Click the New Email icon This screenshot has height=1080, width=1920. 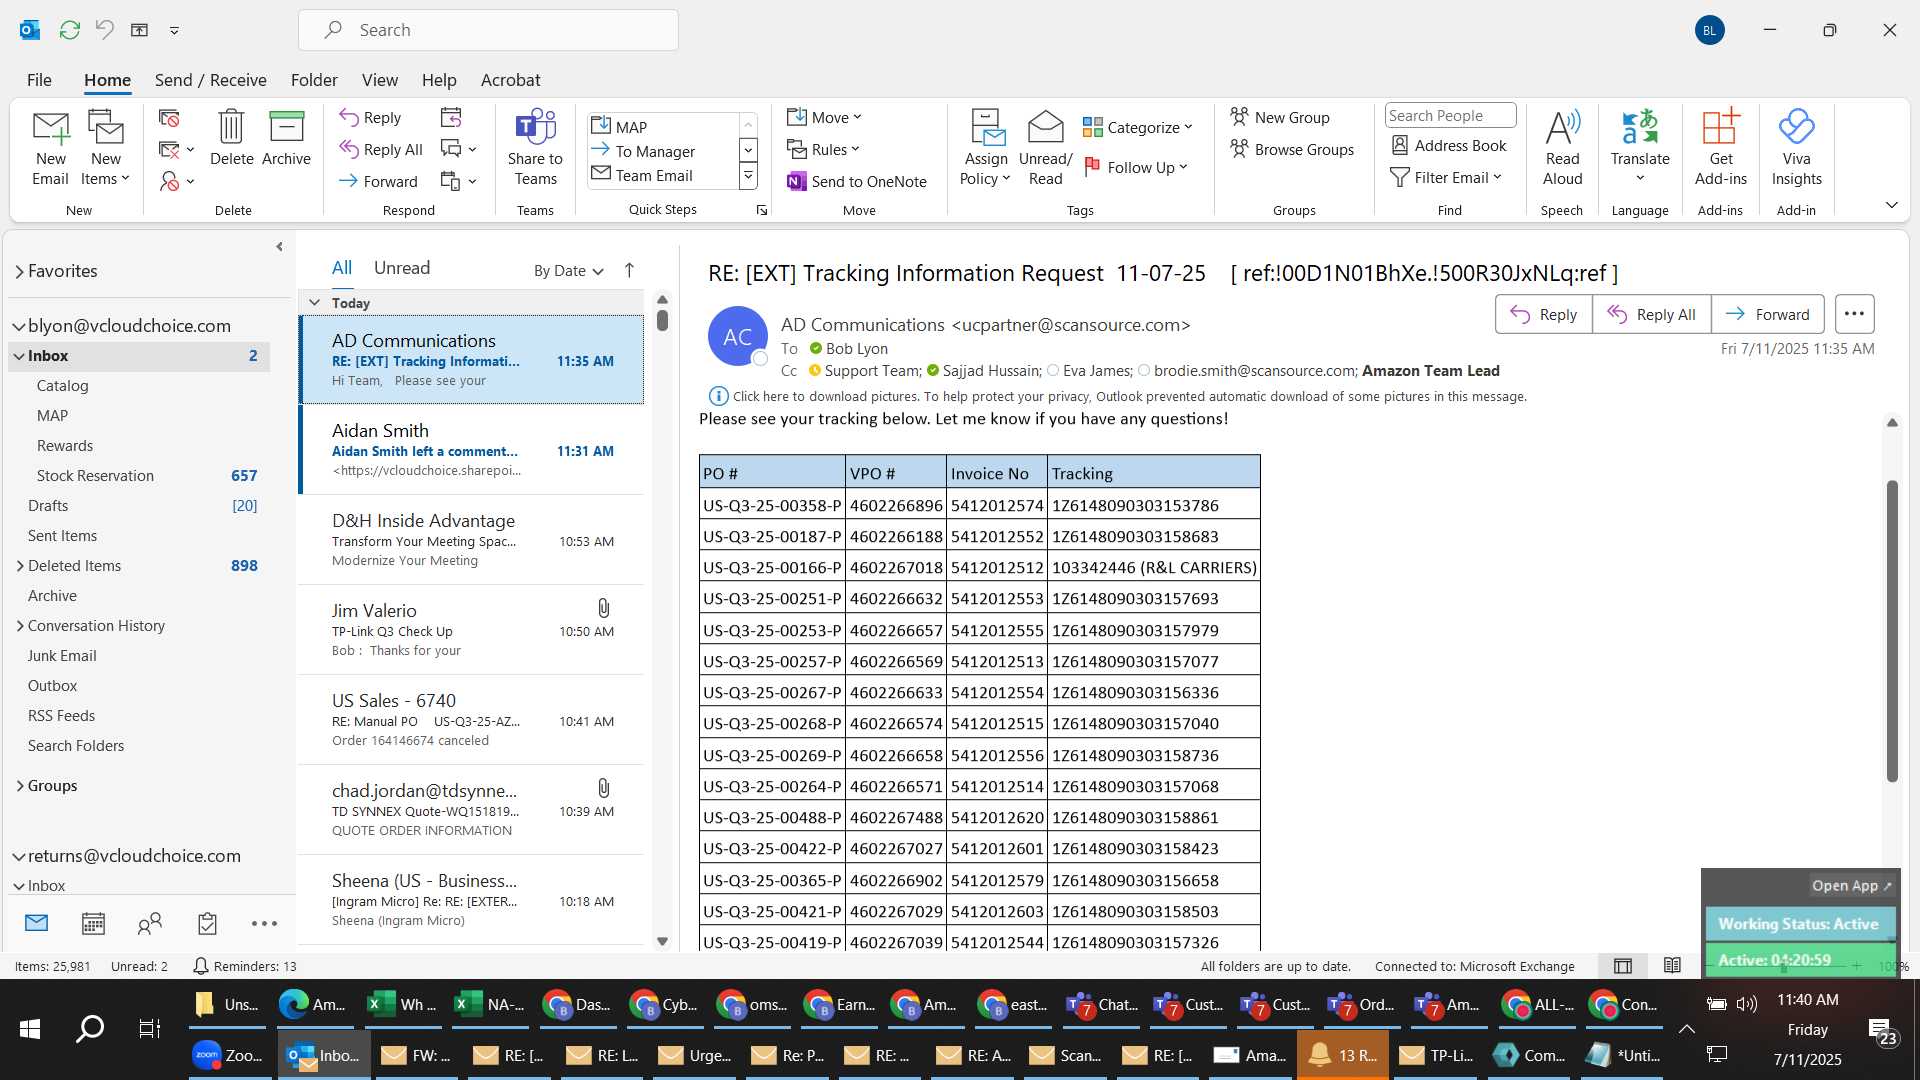(x=50, y=128)
